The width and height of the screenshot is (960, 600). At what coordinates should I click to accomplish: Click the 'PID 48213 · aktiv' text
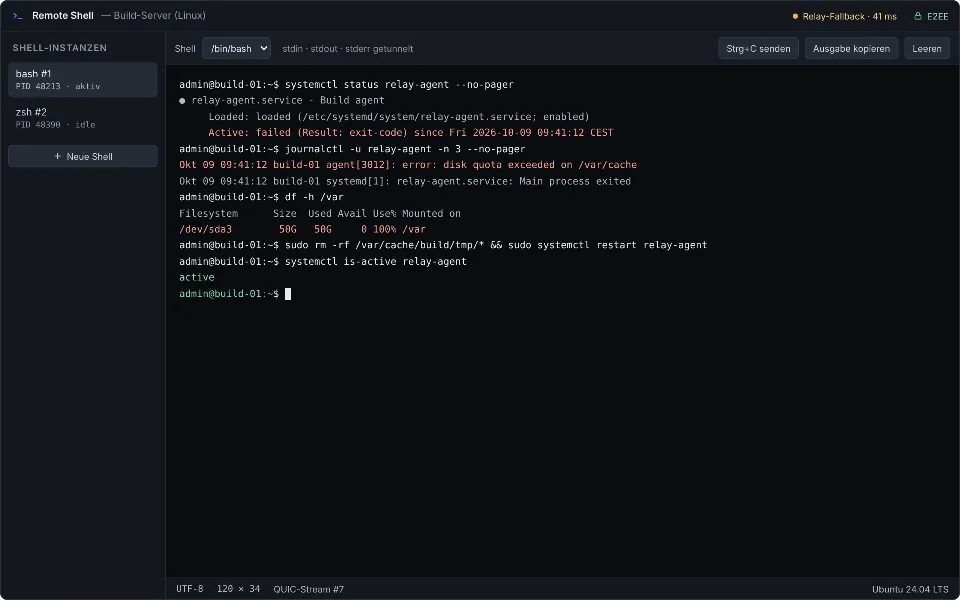pos(58,86)
